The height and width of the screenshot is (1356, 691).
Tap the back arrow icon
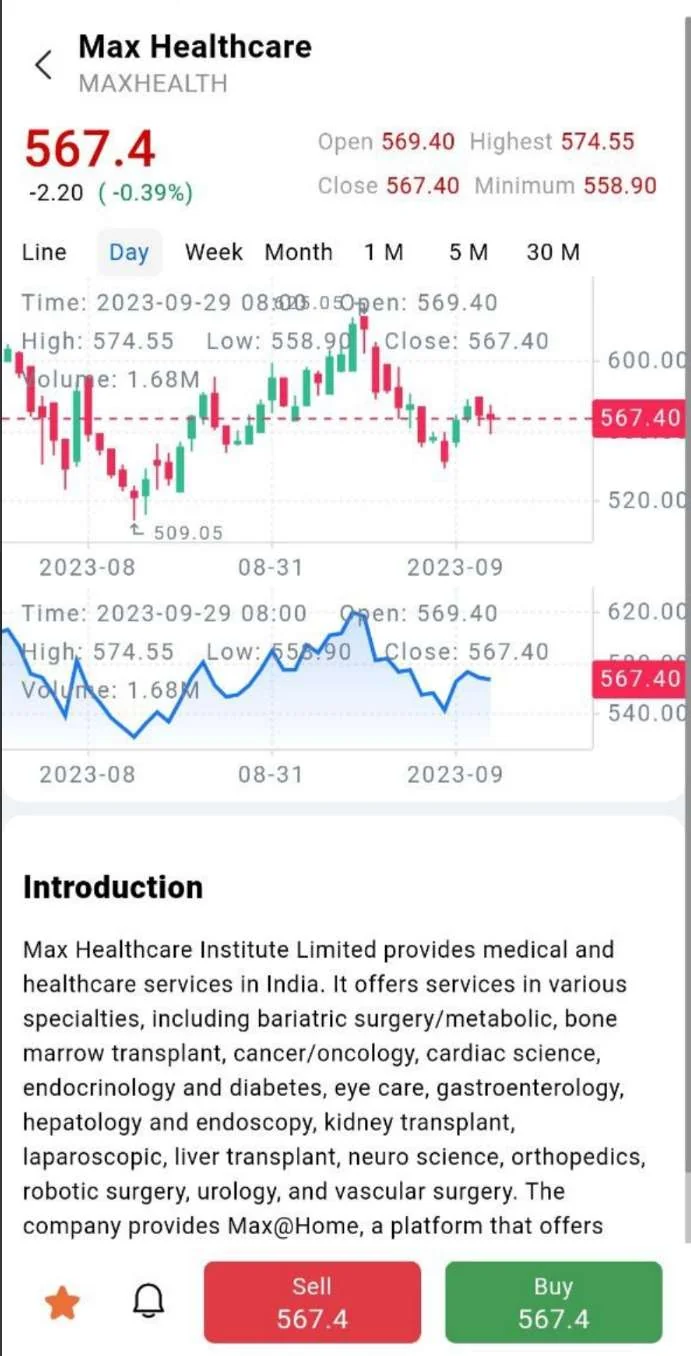(43, 65)
